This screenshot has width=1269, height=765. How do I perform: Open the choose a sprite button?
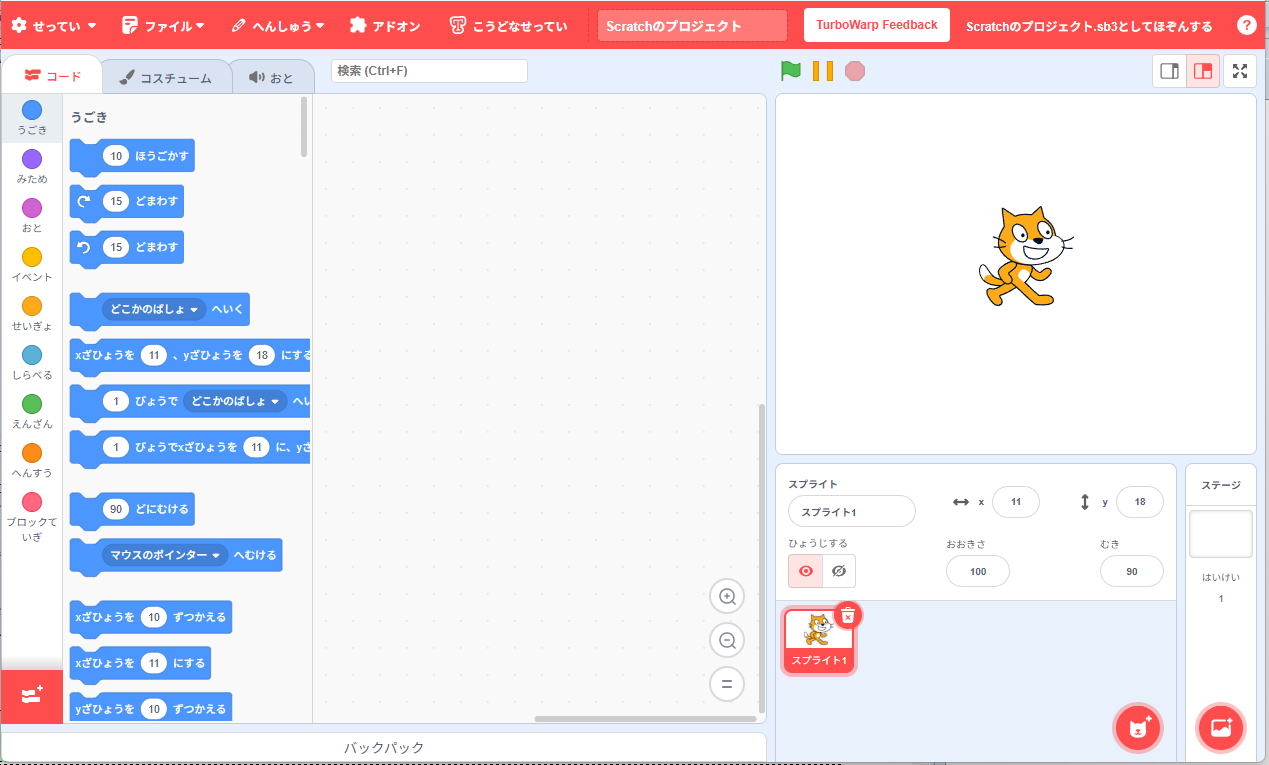(1138, 727)
